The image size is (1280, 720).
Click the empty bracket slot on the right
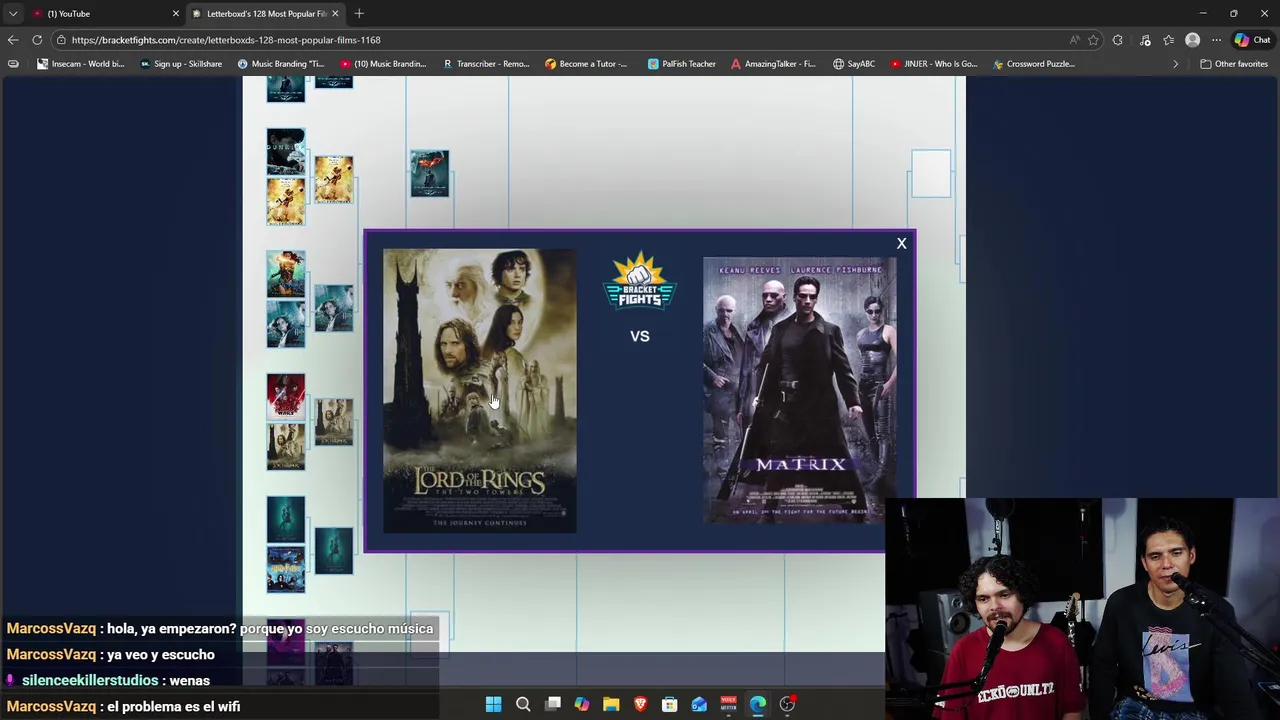coord(930,173)
